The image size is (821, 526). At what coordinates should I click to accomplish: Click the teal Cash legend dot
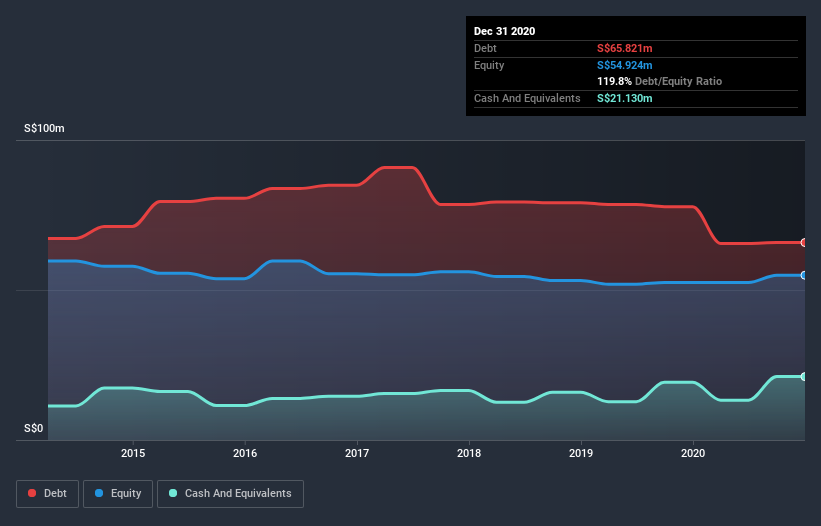(173, 493)
